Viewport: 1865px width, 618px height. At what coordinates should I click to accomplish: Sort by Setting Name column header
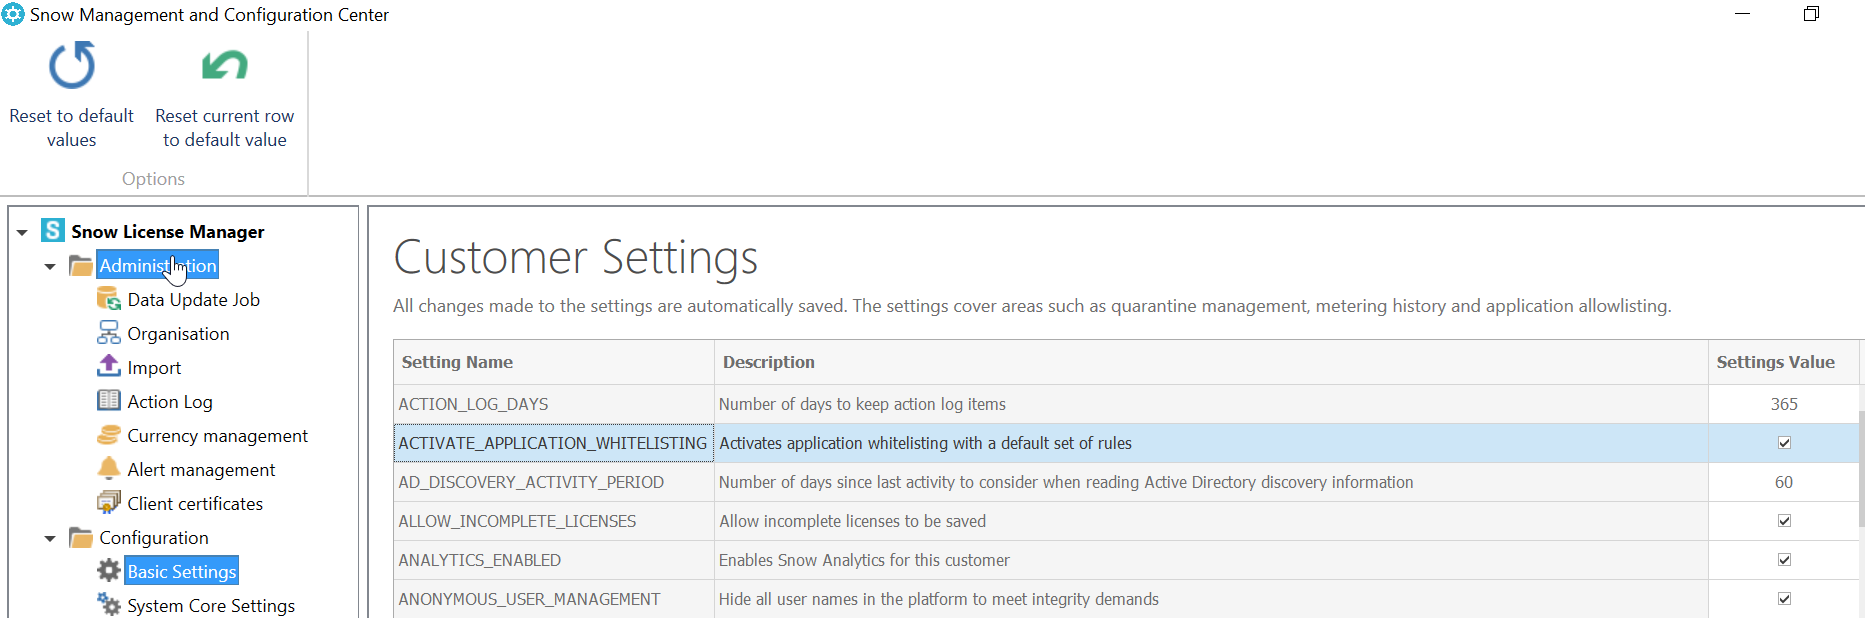(554, 362)
